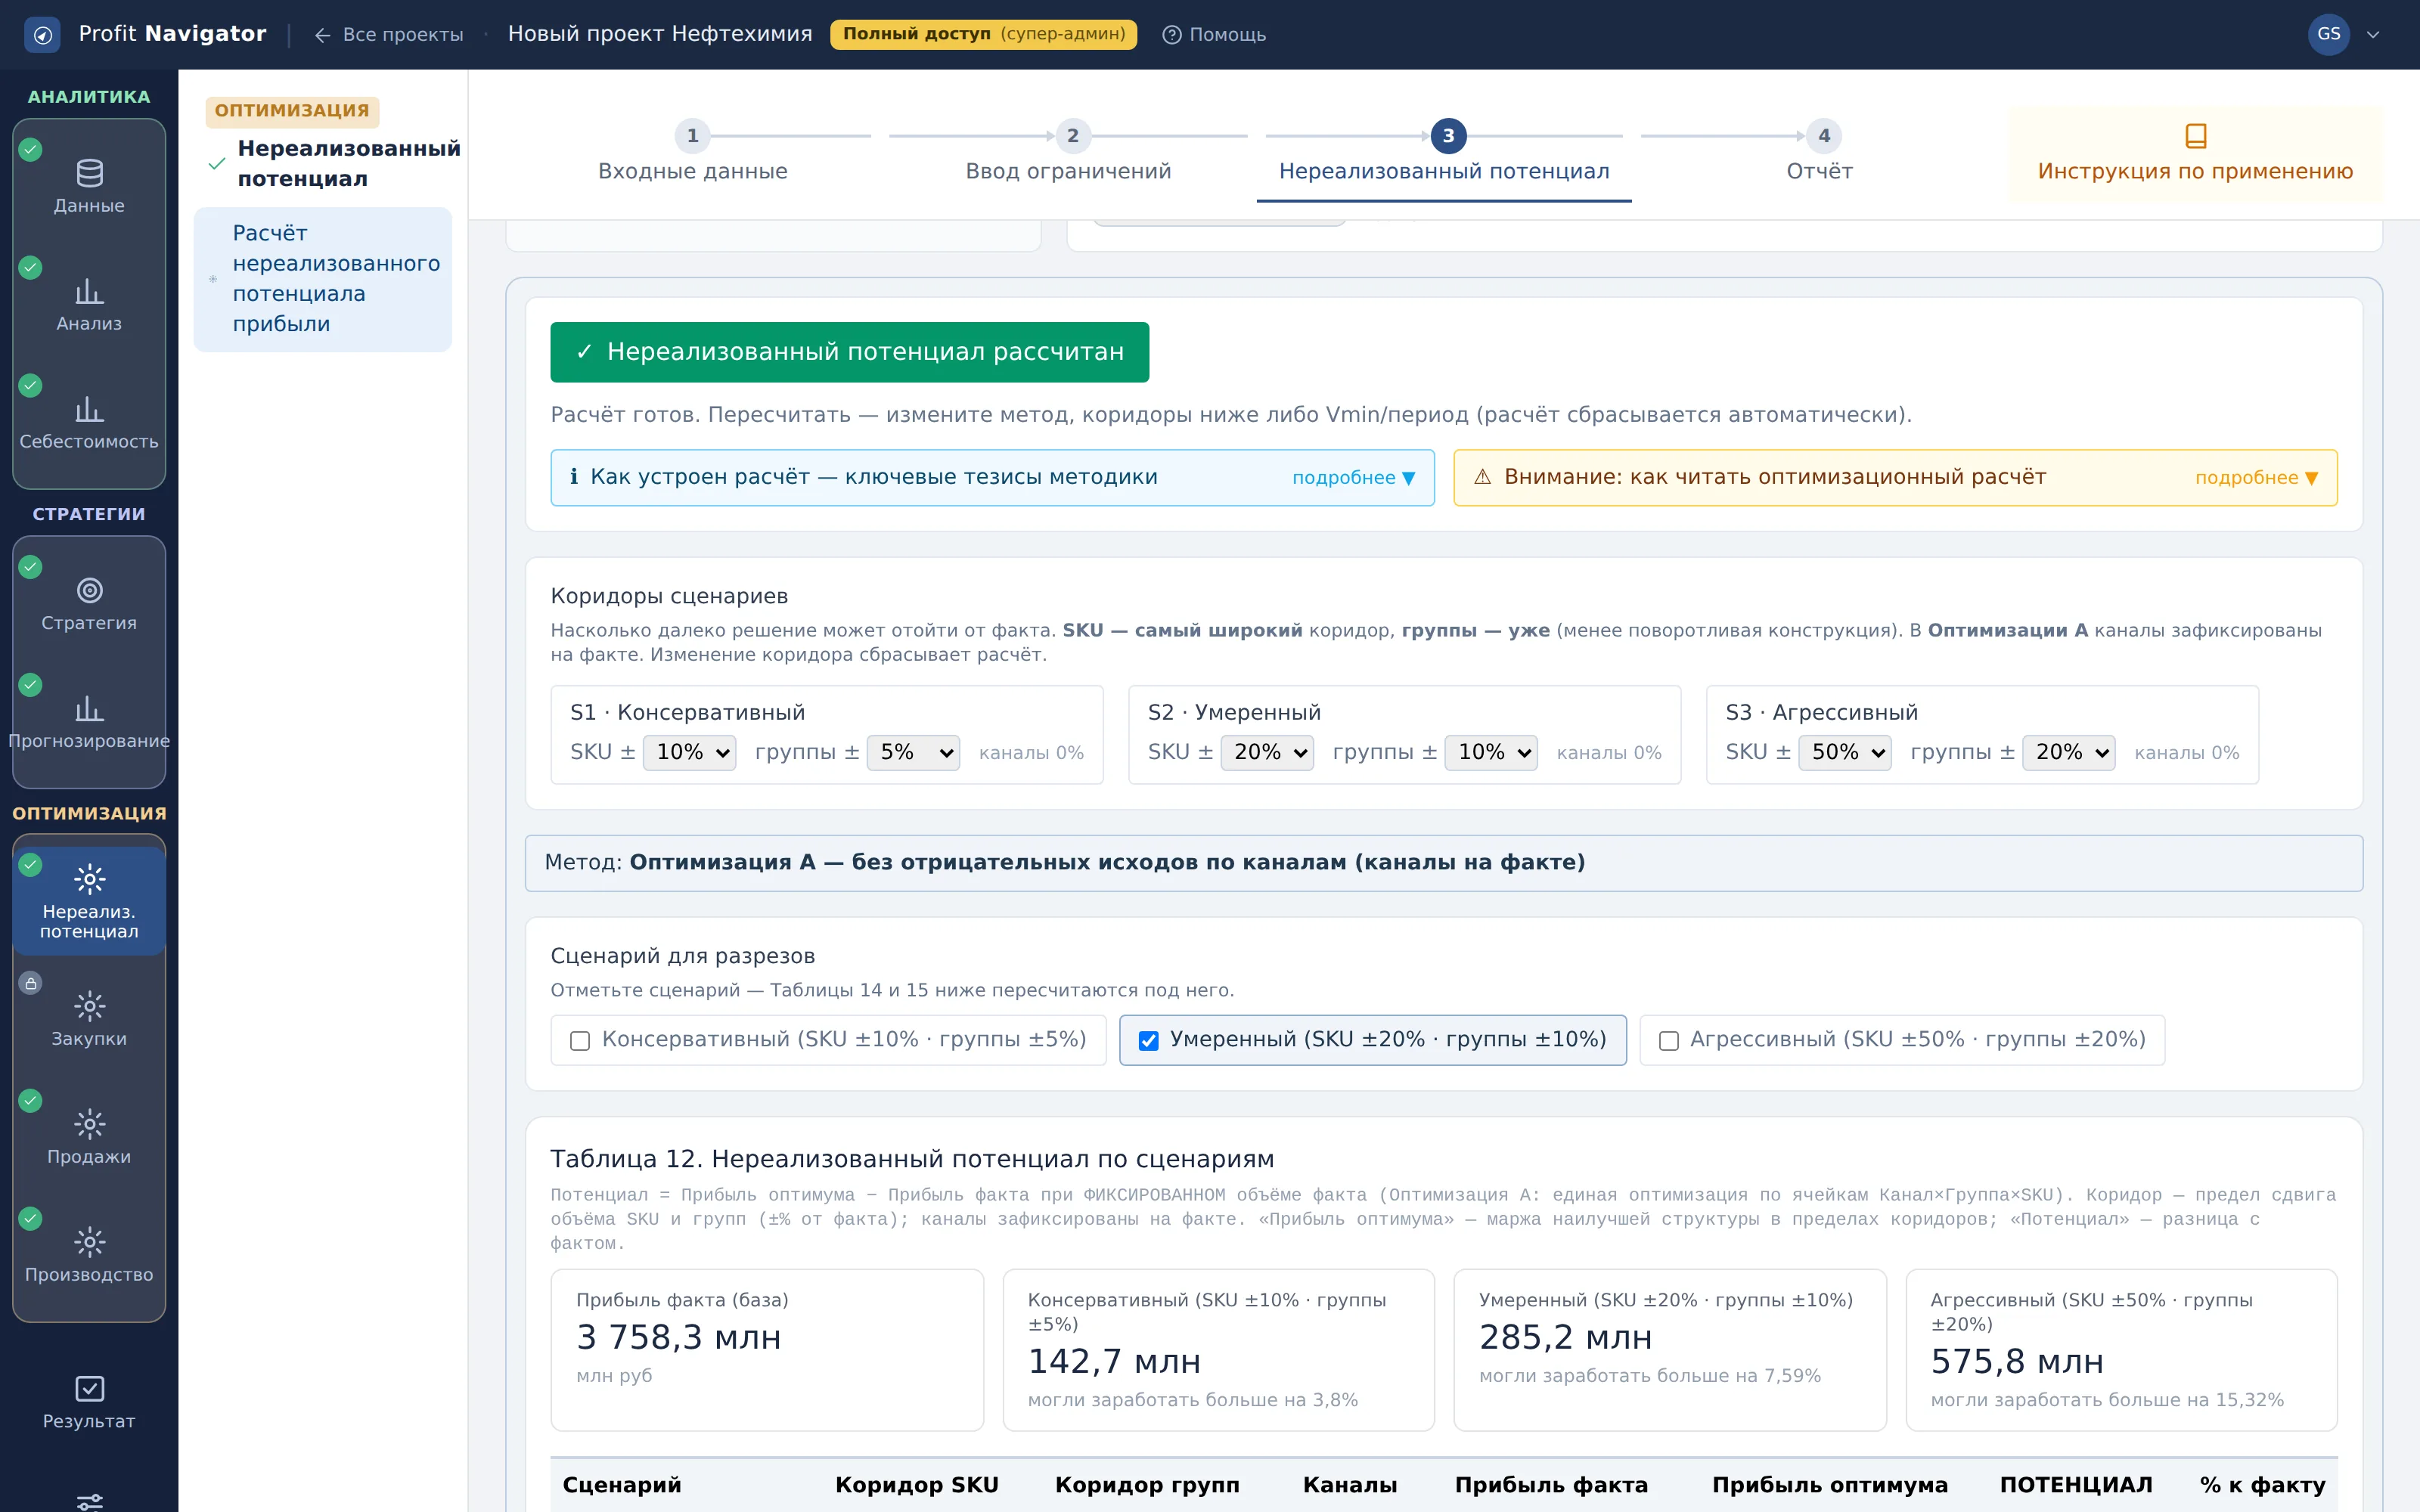Click the Помощь help icon

[1171, 35]
